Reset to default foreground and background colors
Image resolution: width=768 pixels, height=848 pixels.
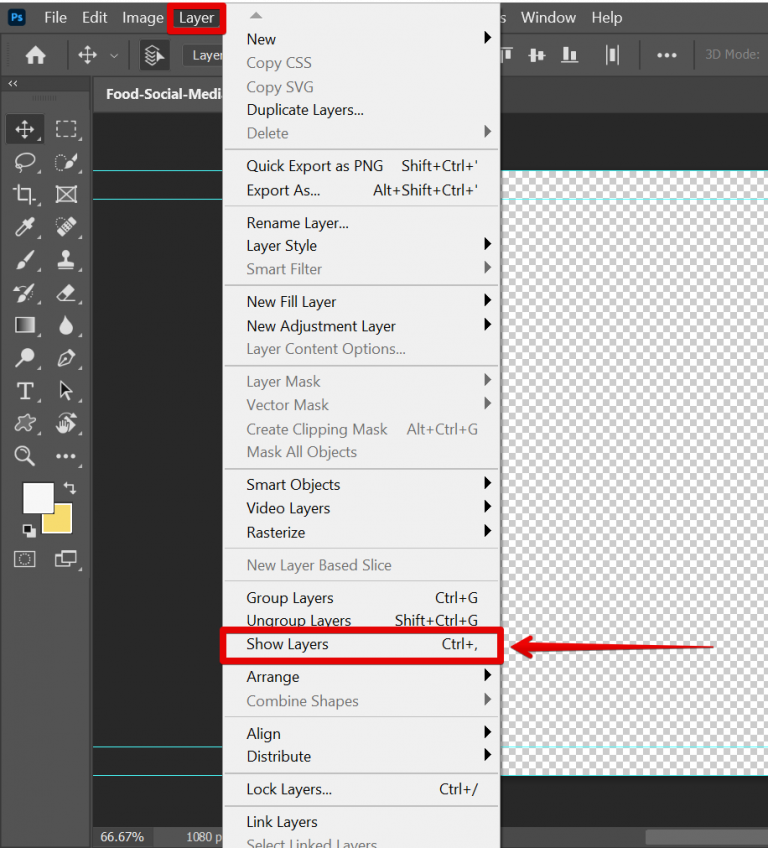(x=29, y=530)
